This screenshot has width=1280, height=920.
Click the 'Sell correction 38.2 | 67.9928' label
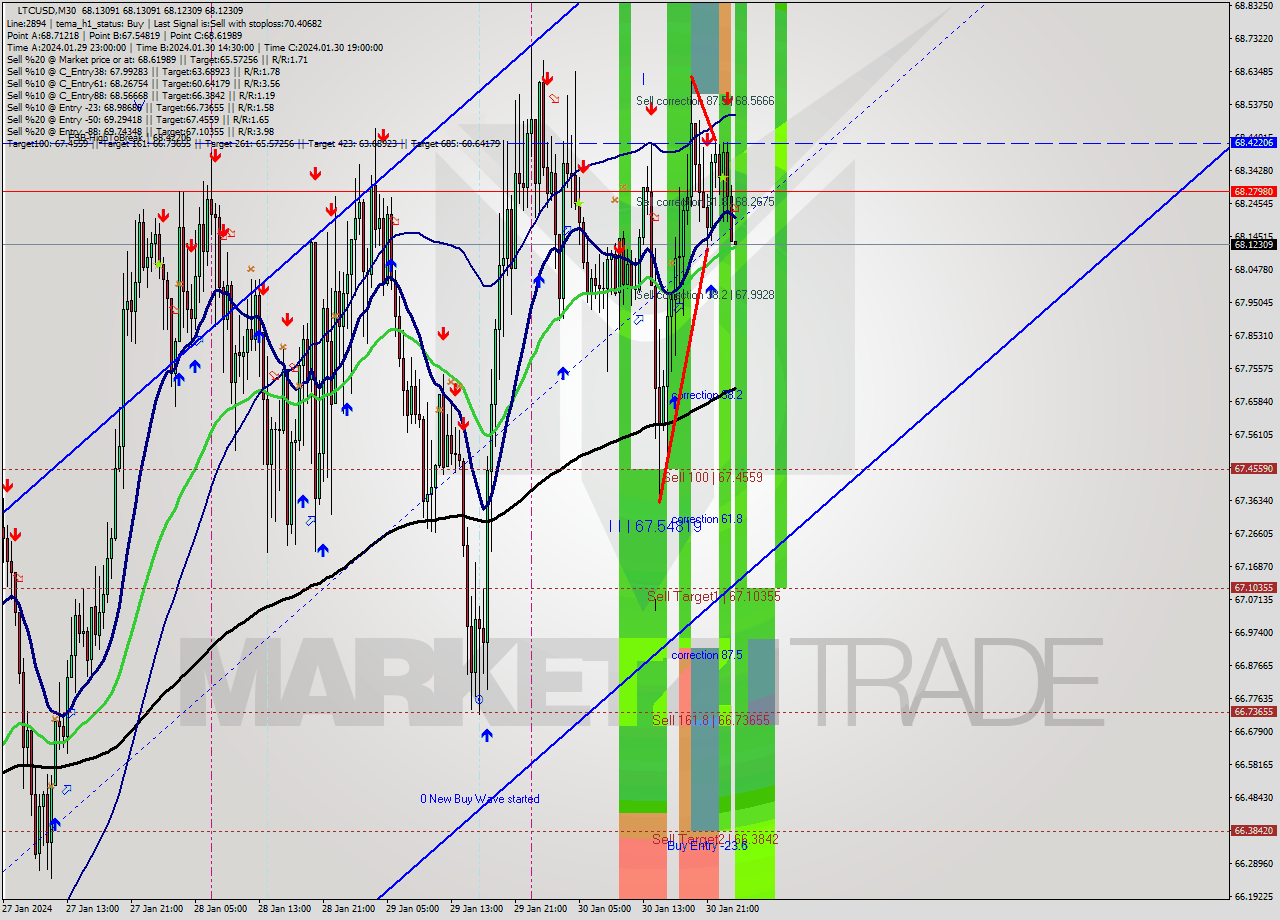pos(705,295)
